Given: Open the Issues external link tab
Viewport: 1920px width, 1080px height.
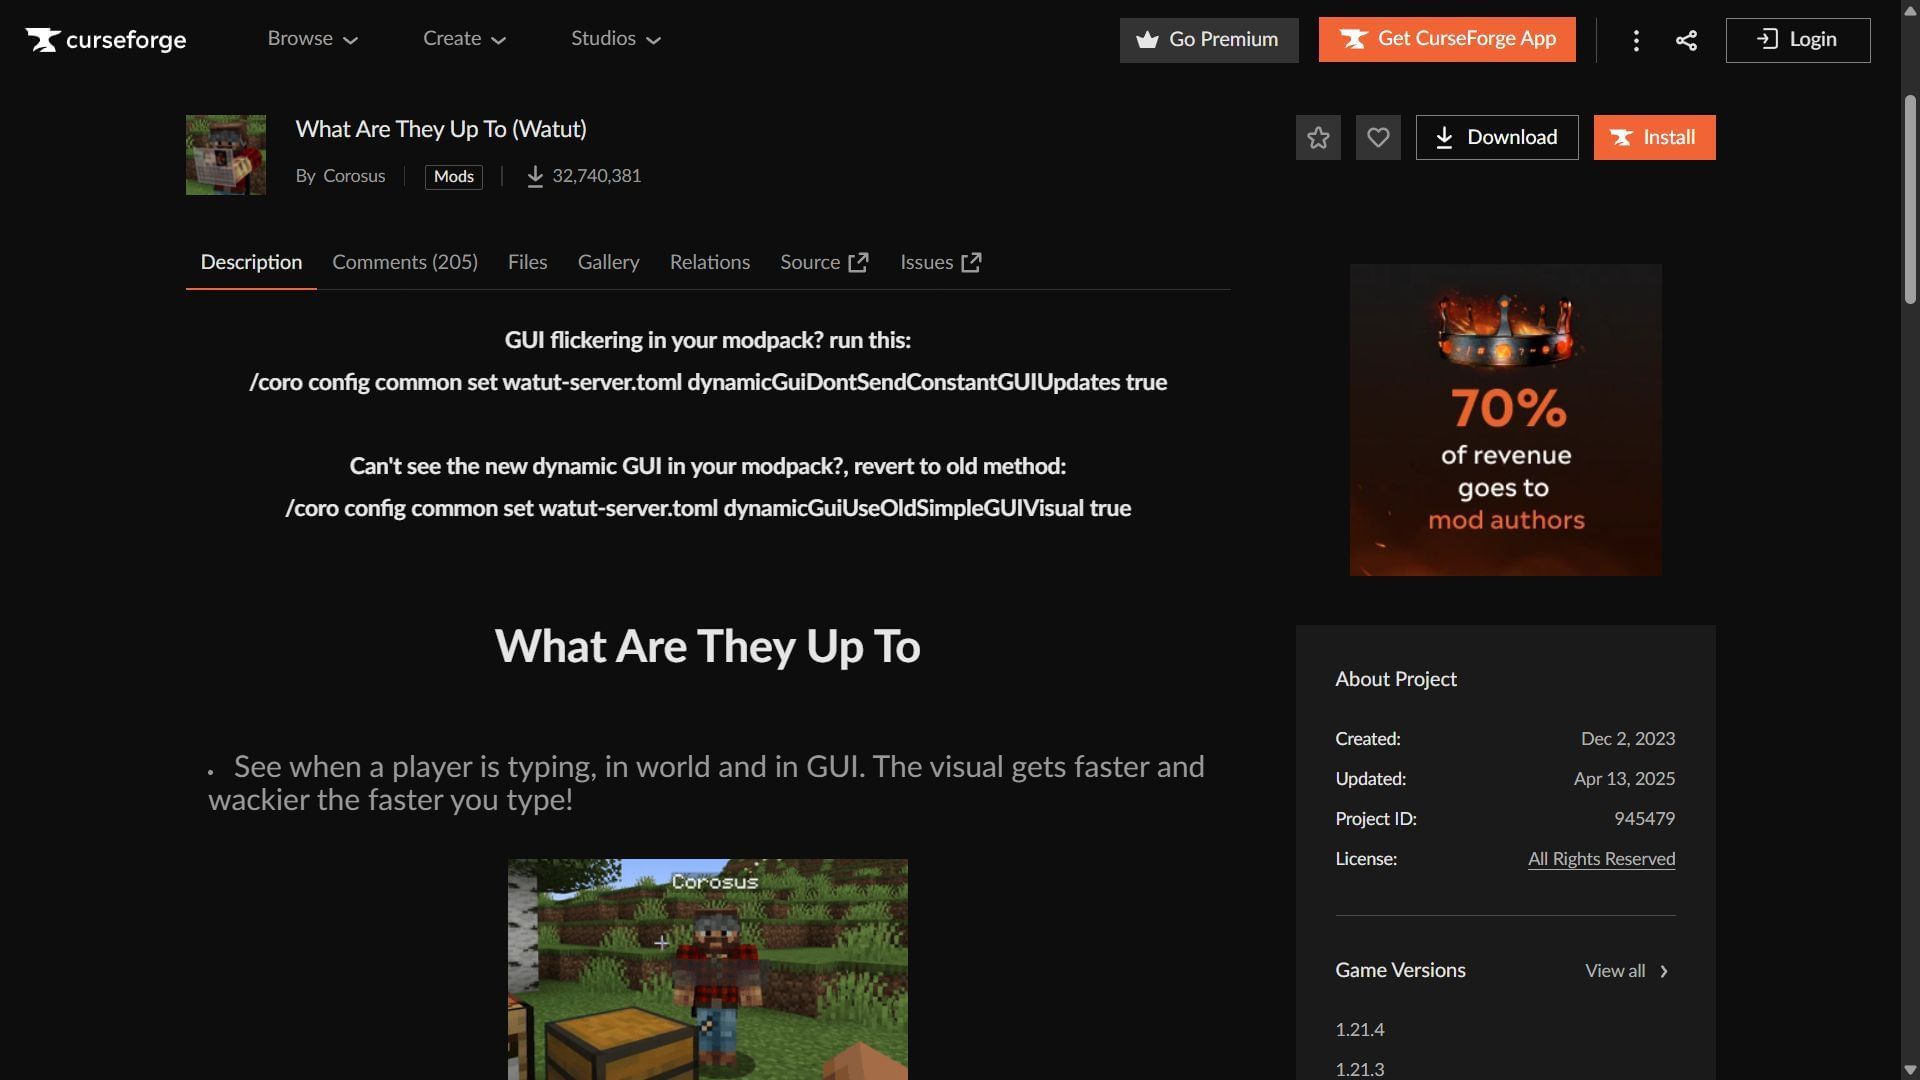Looking at the screenshot, I should [940, 262].
